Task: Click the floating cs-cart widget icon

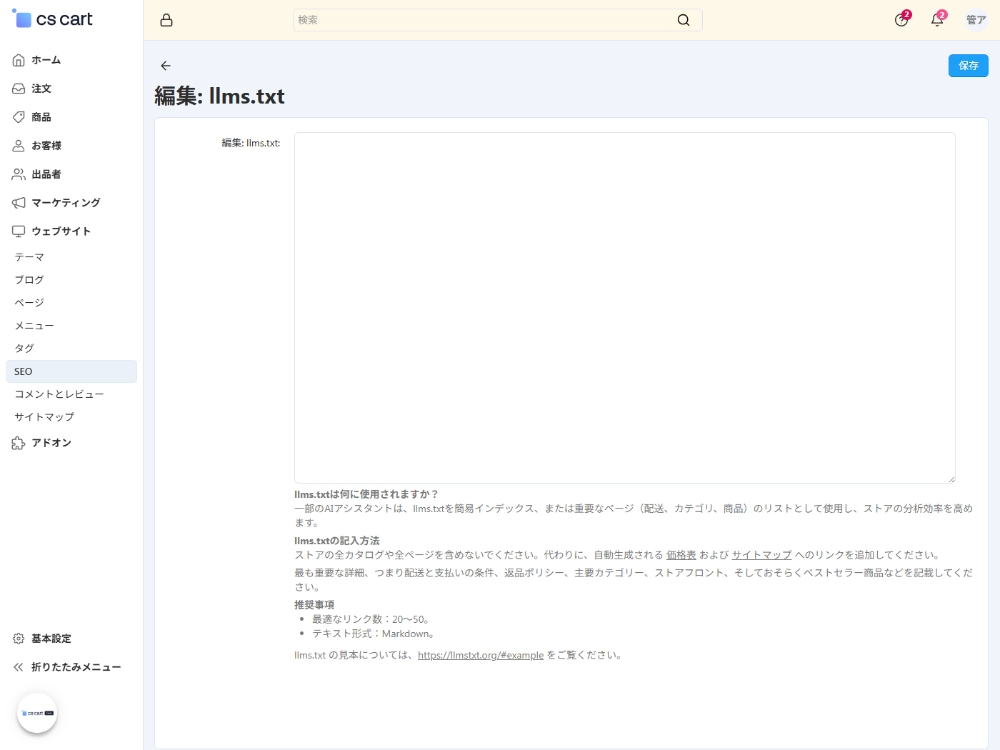Action: click(37, 713)
